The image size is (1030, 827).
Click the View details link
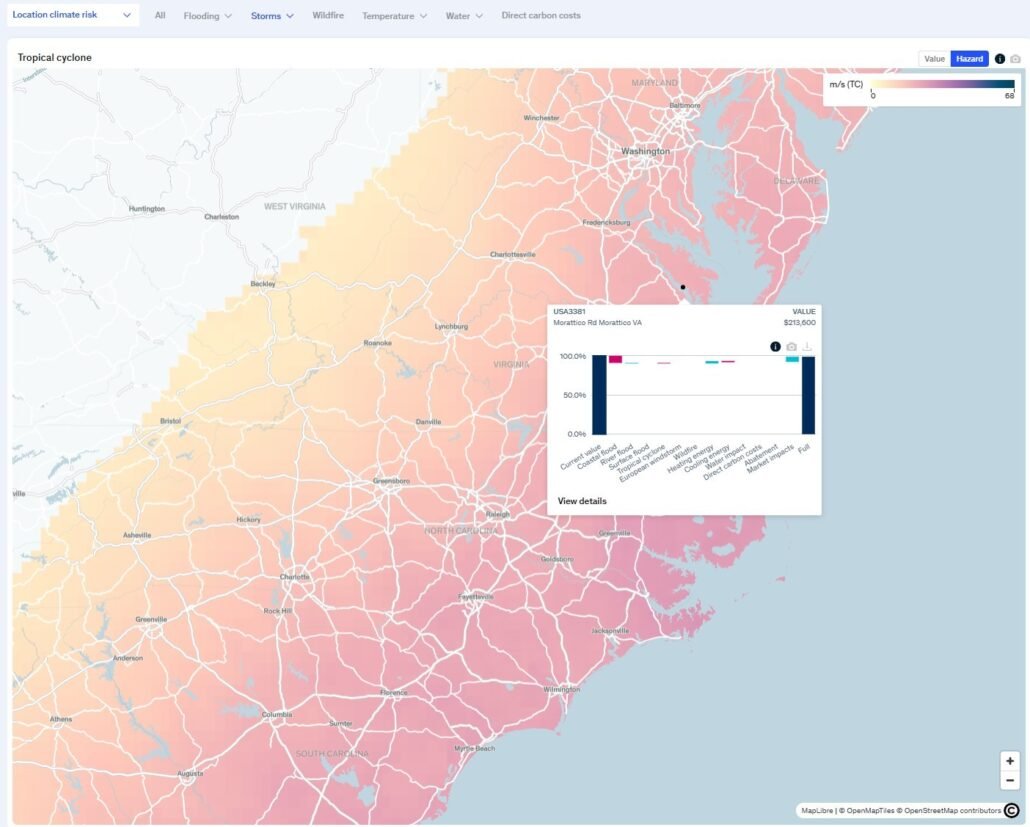pos(582,501)
